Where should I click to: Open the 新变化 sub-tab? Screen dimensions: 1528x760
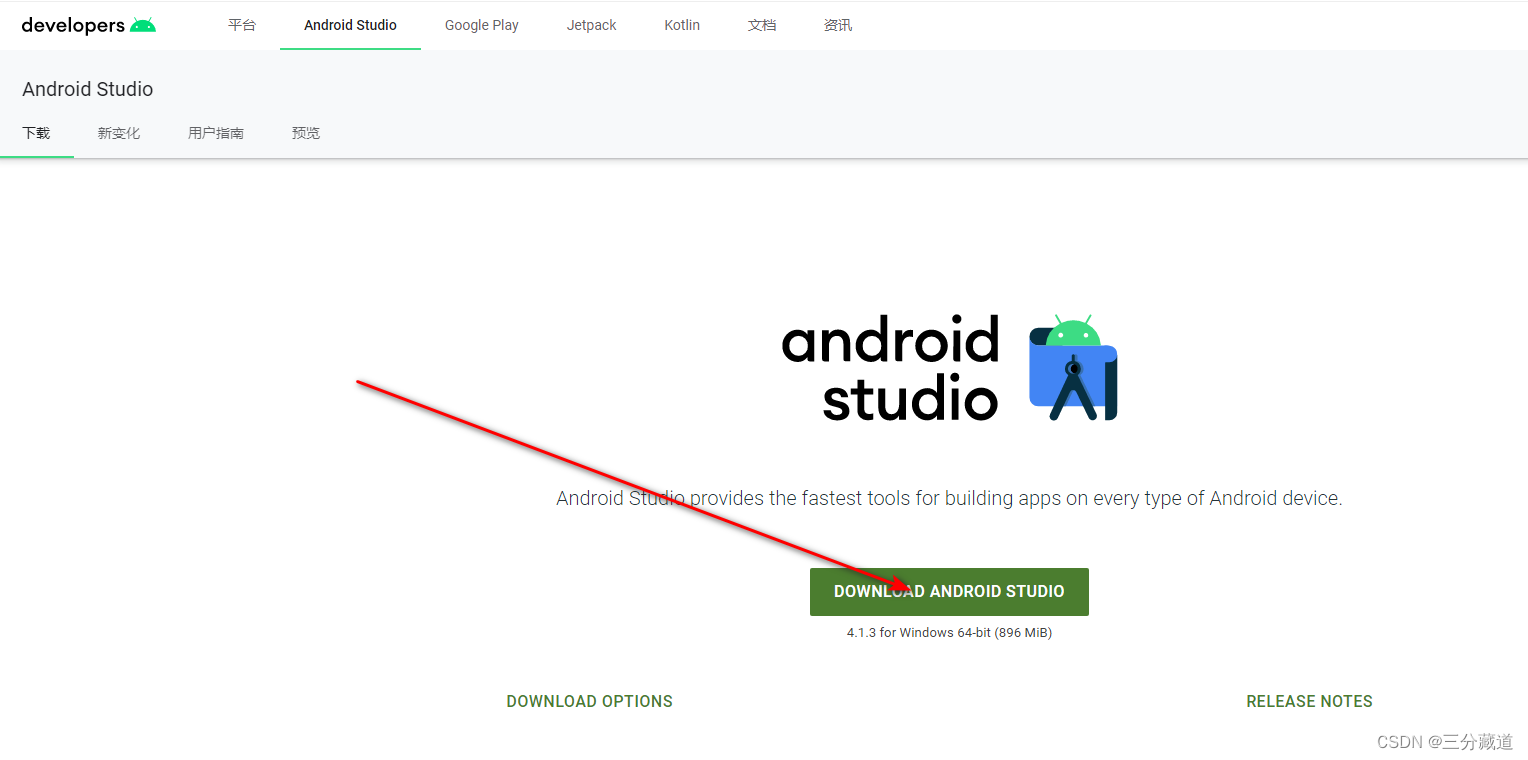(119, 133)
